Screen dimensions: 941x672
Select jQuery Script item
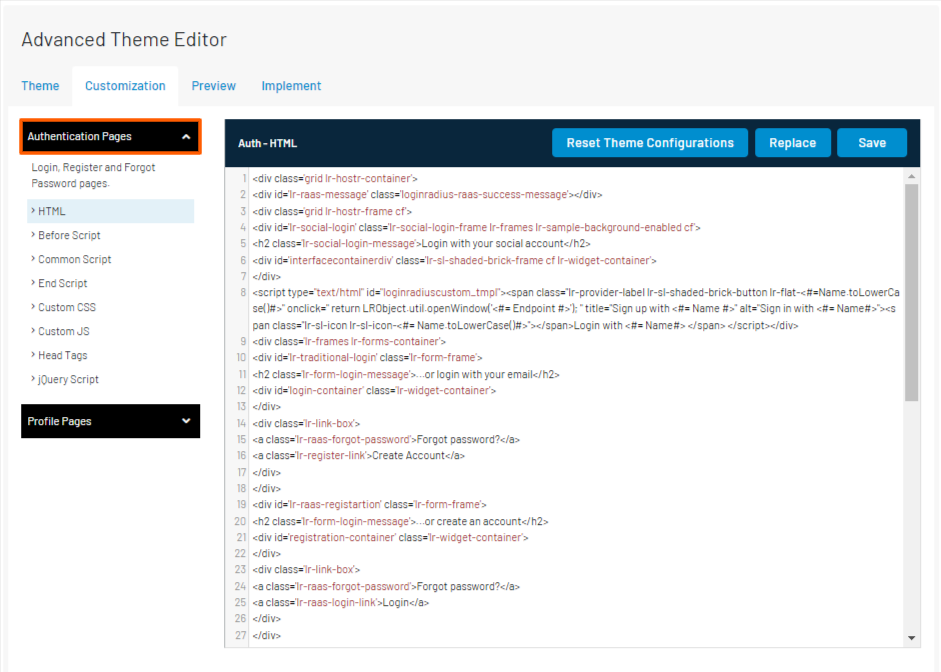(68, 380)
